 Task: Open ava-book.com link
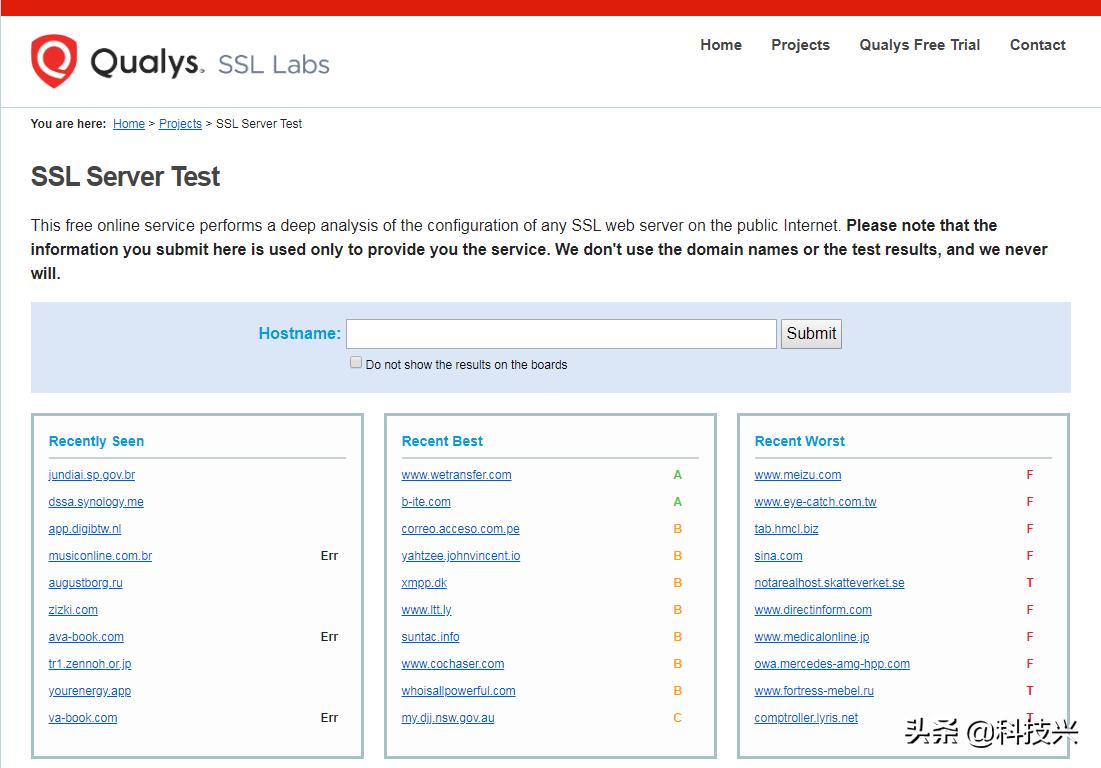86,637
